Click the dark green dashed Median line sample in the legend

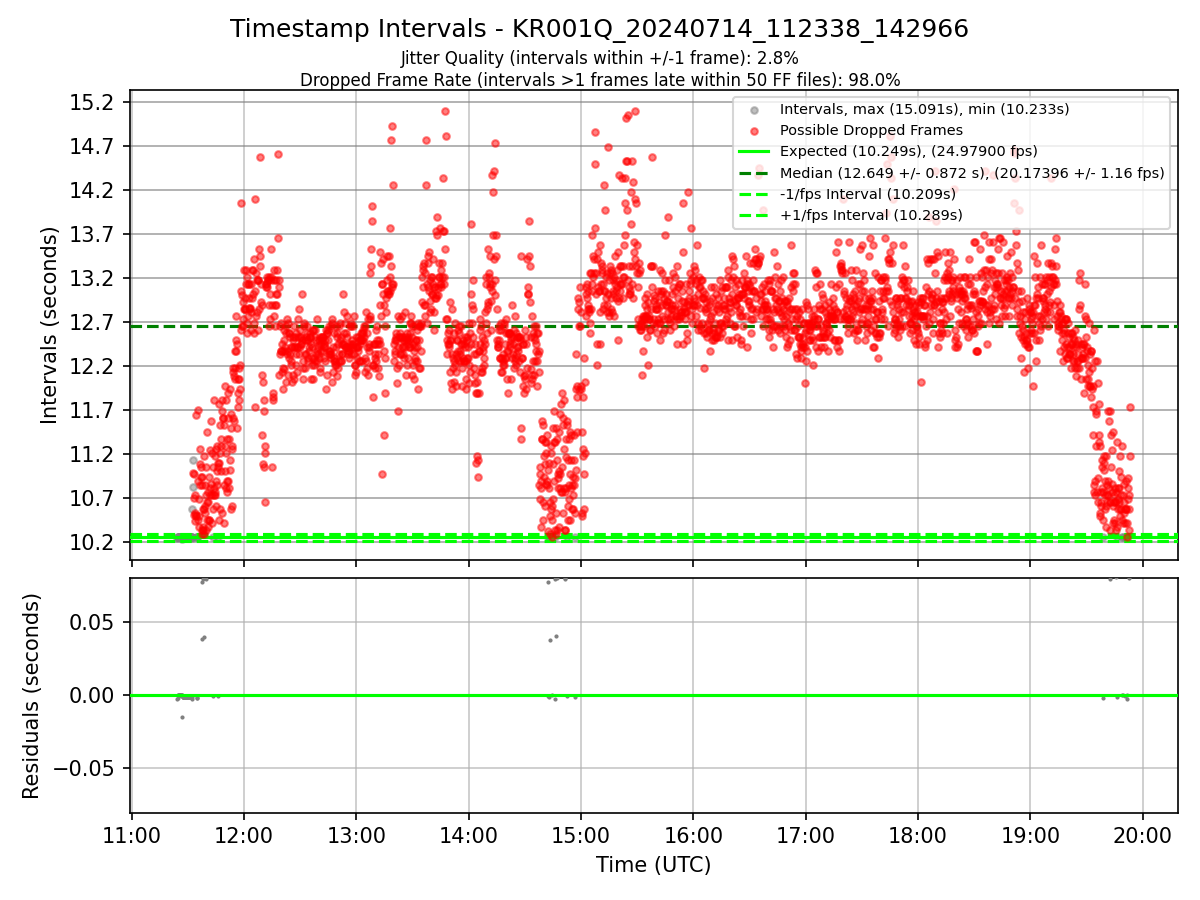point(755,173)
